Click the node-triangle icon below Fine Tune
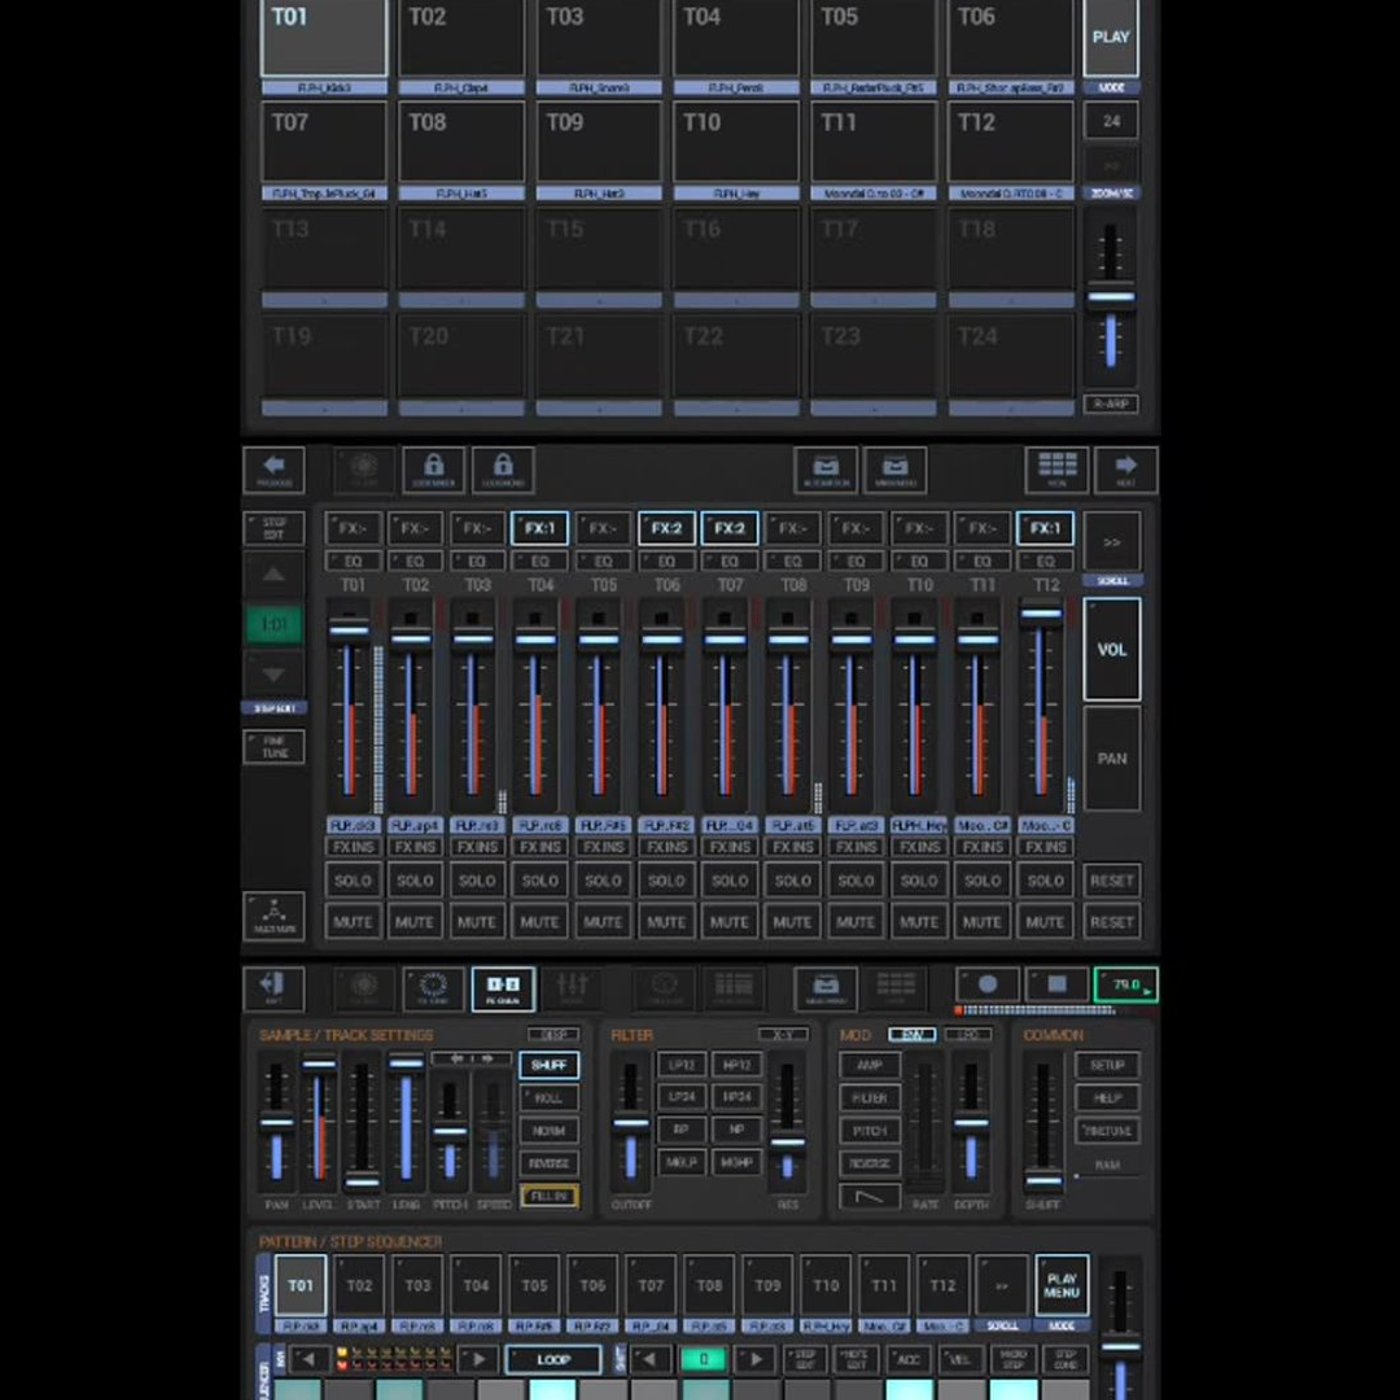Image resolution: width=1400 pixels, height=1400 pixels. point(274,915)
